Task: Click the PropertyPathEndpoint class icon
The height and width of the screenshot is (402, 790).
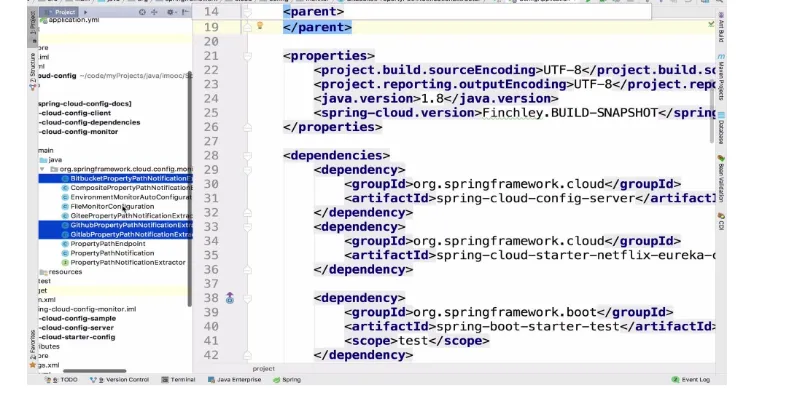Action: coord(65,244)
